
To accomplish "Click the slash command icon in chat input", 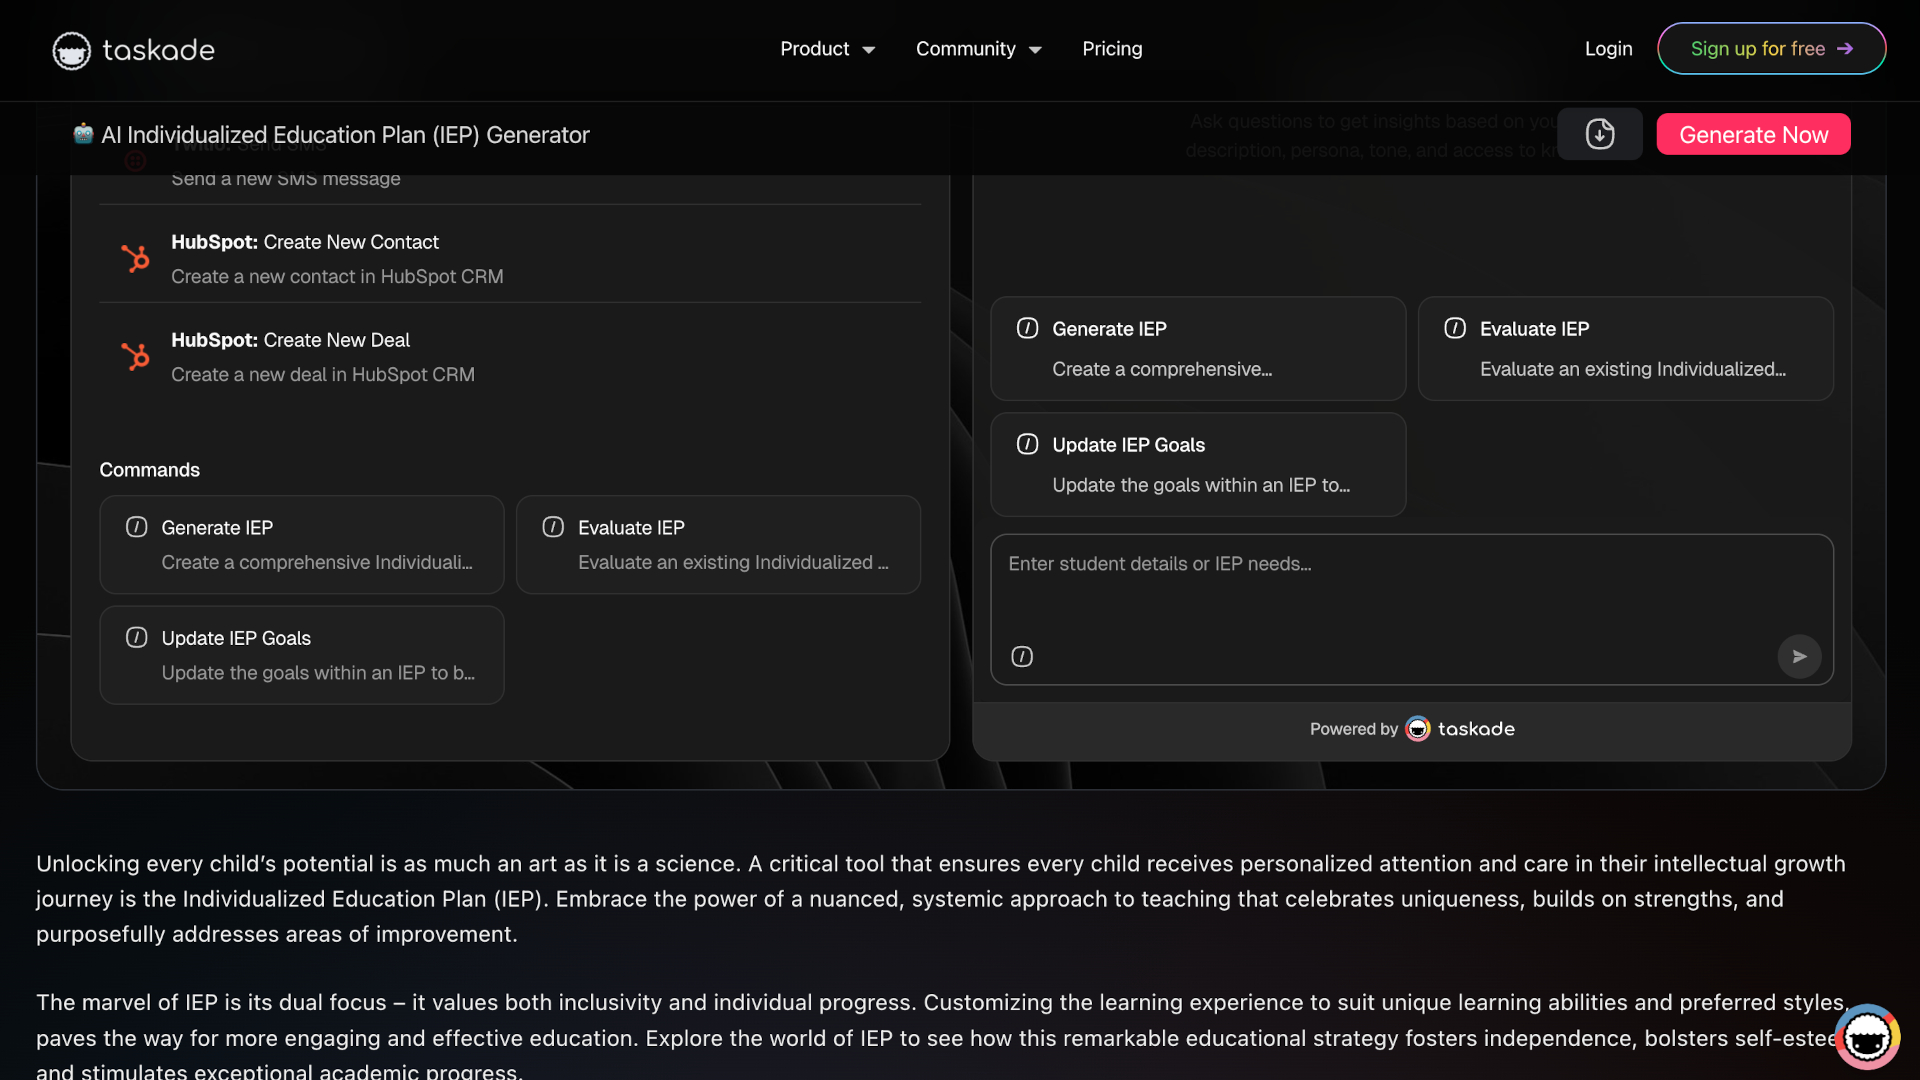I will (1022, 657).
